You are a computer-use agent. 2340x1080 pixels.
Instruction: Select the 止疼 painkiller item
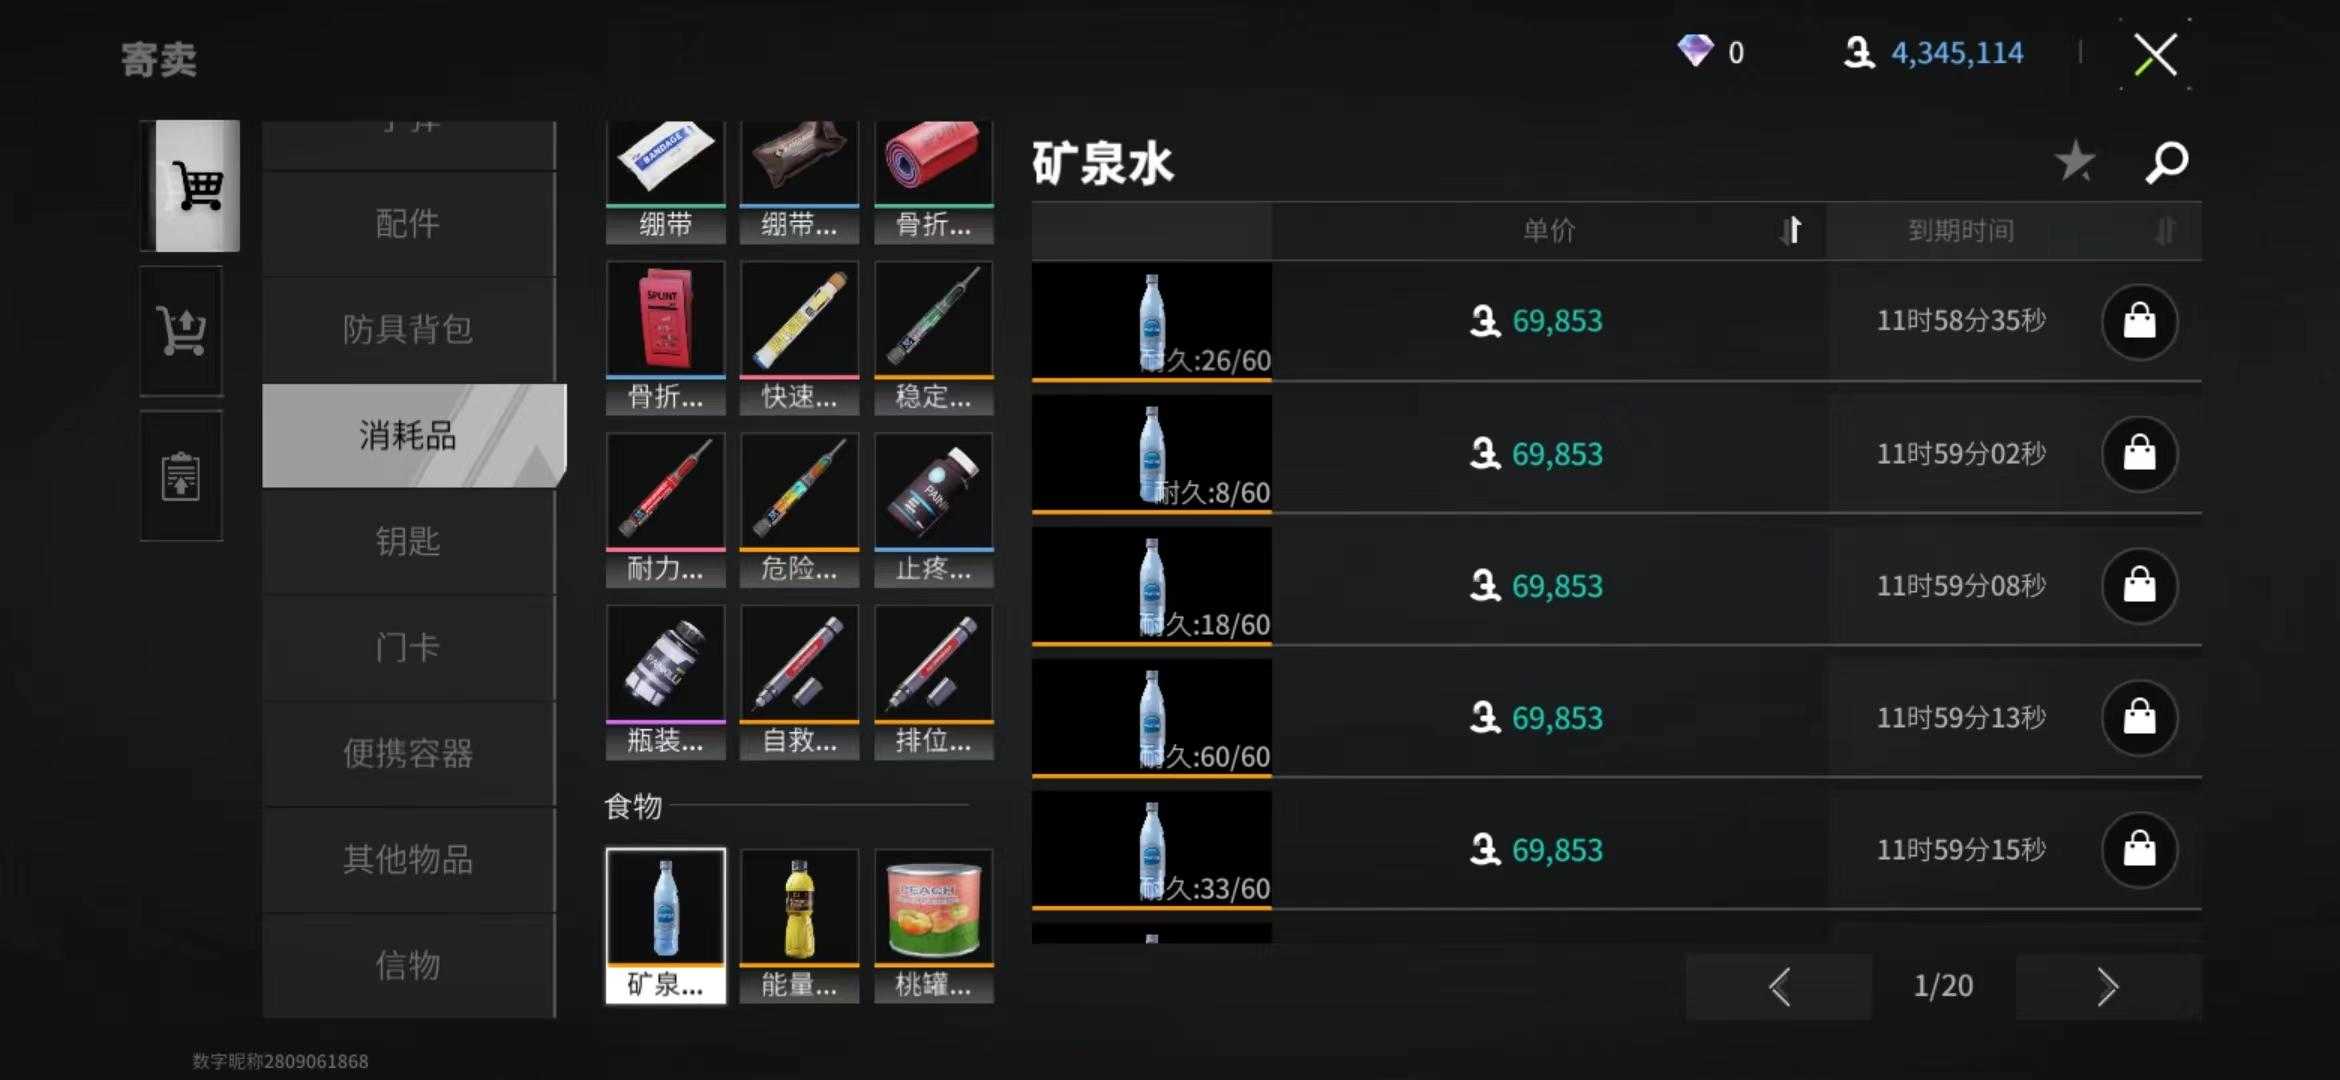[x=933, y=510]
